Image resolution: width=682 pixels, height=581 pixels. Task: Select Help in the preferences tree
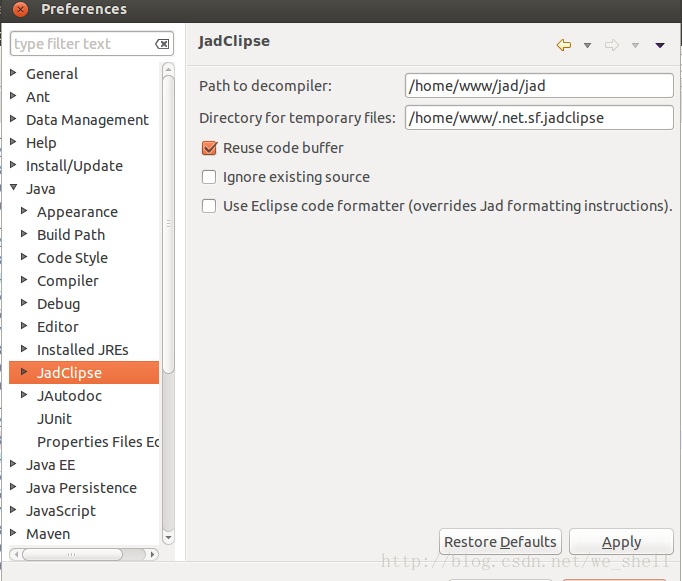pyautogui.click(x=41, y=143)
